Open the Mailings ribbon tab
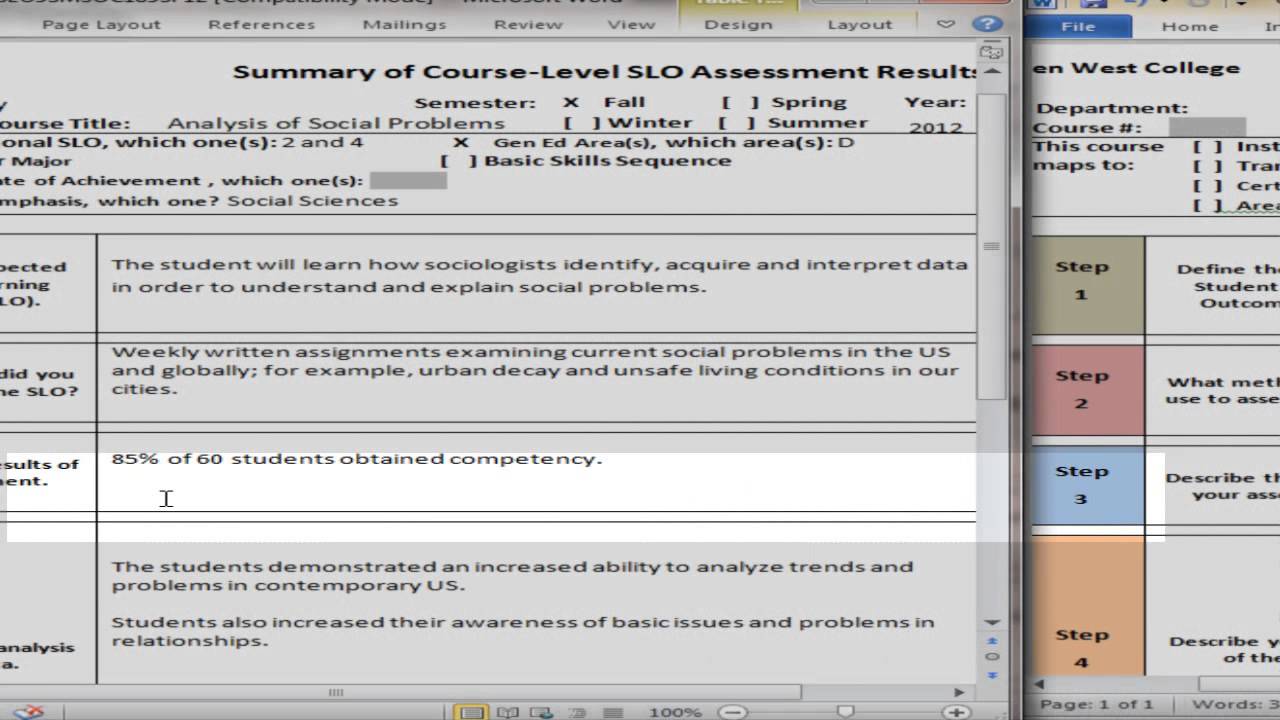 (404, 24)
